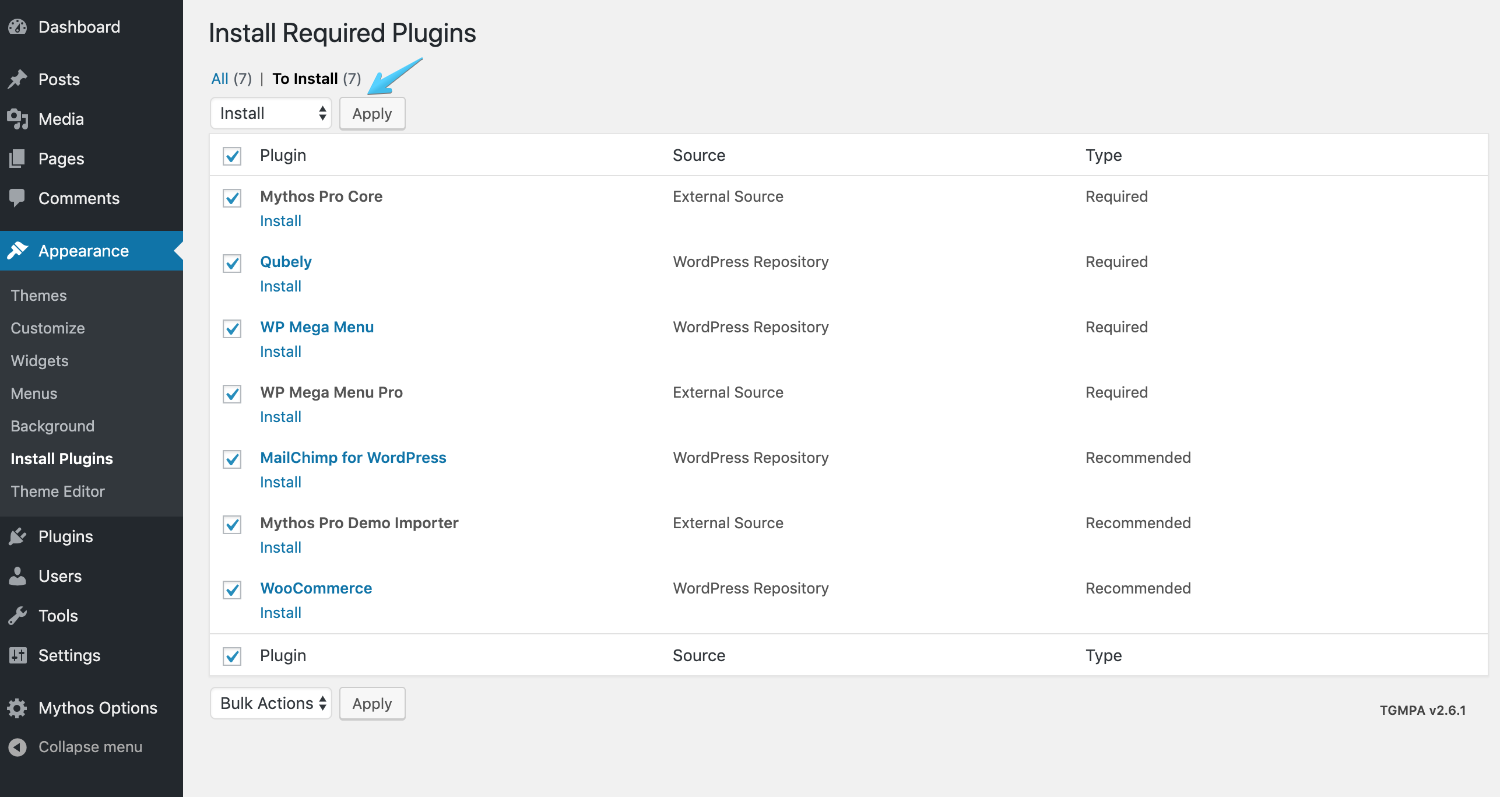Uncheck the WooCommerce plugin checkbox
The width and height of the screenshot is (1500, 797).
(232, 589)
